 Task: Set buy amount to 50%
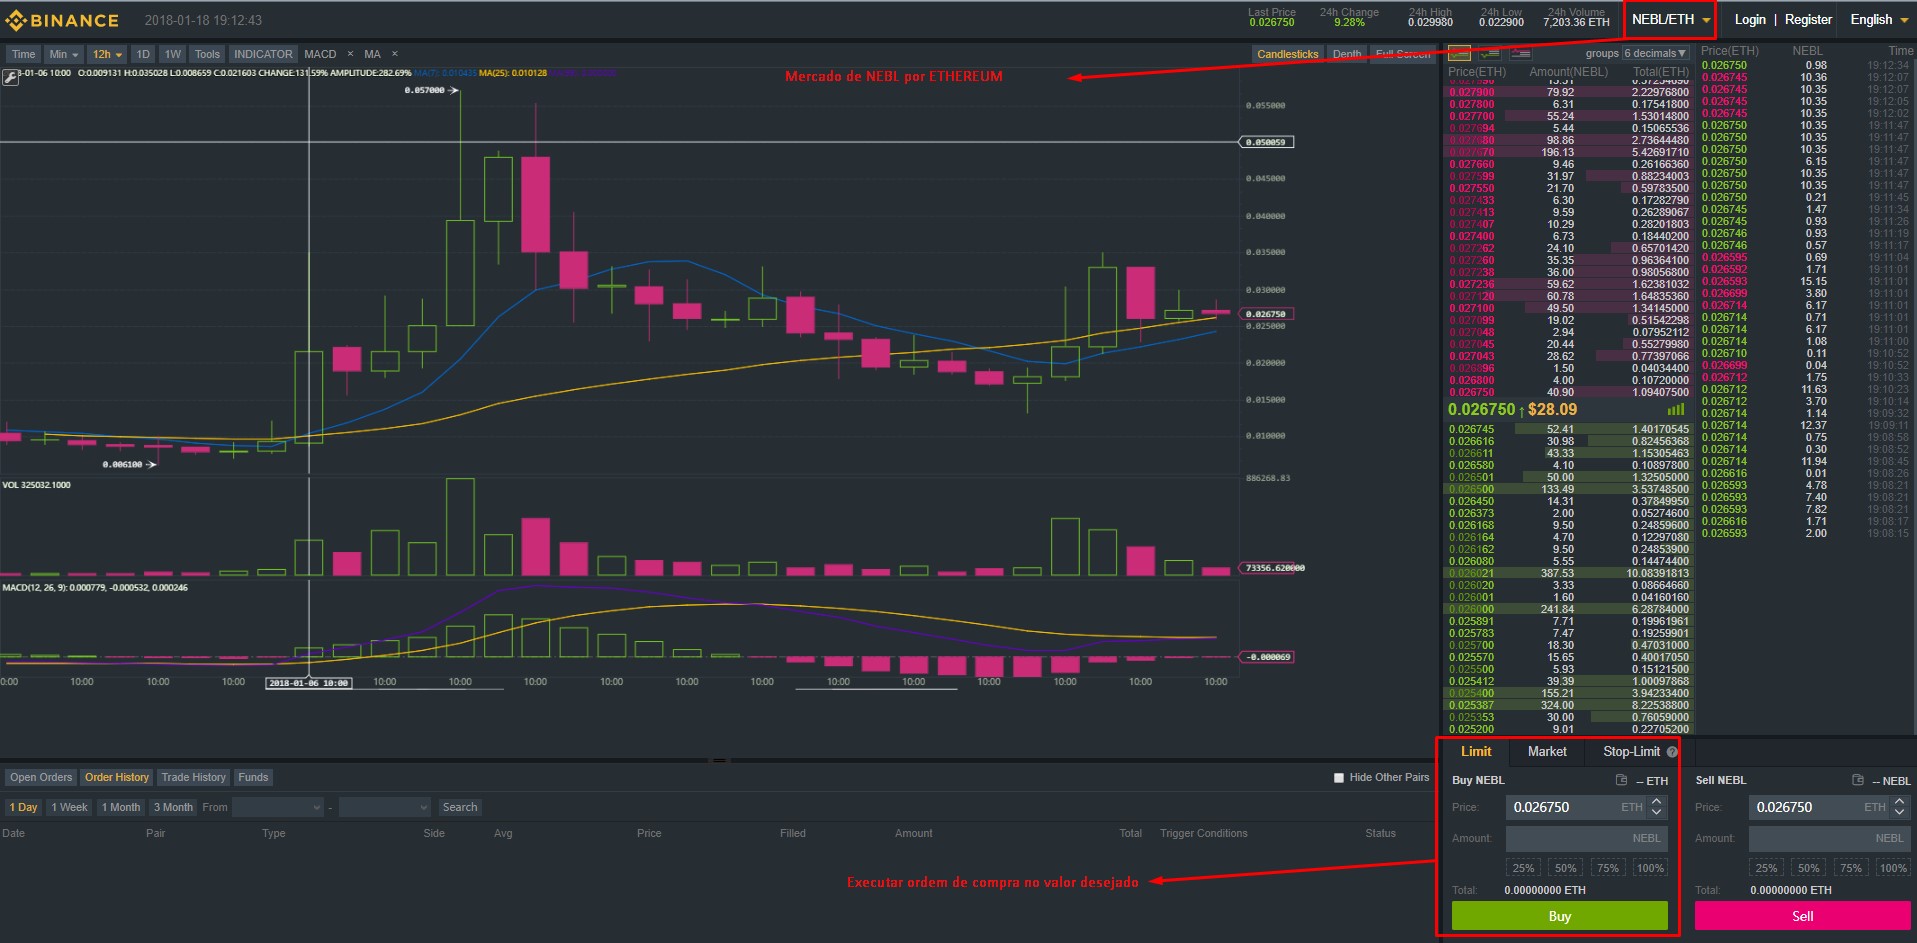(1565, 868)
